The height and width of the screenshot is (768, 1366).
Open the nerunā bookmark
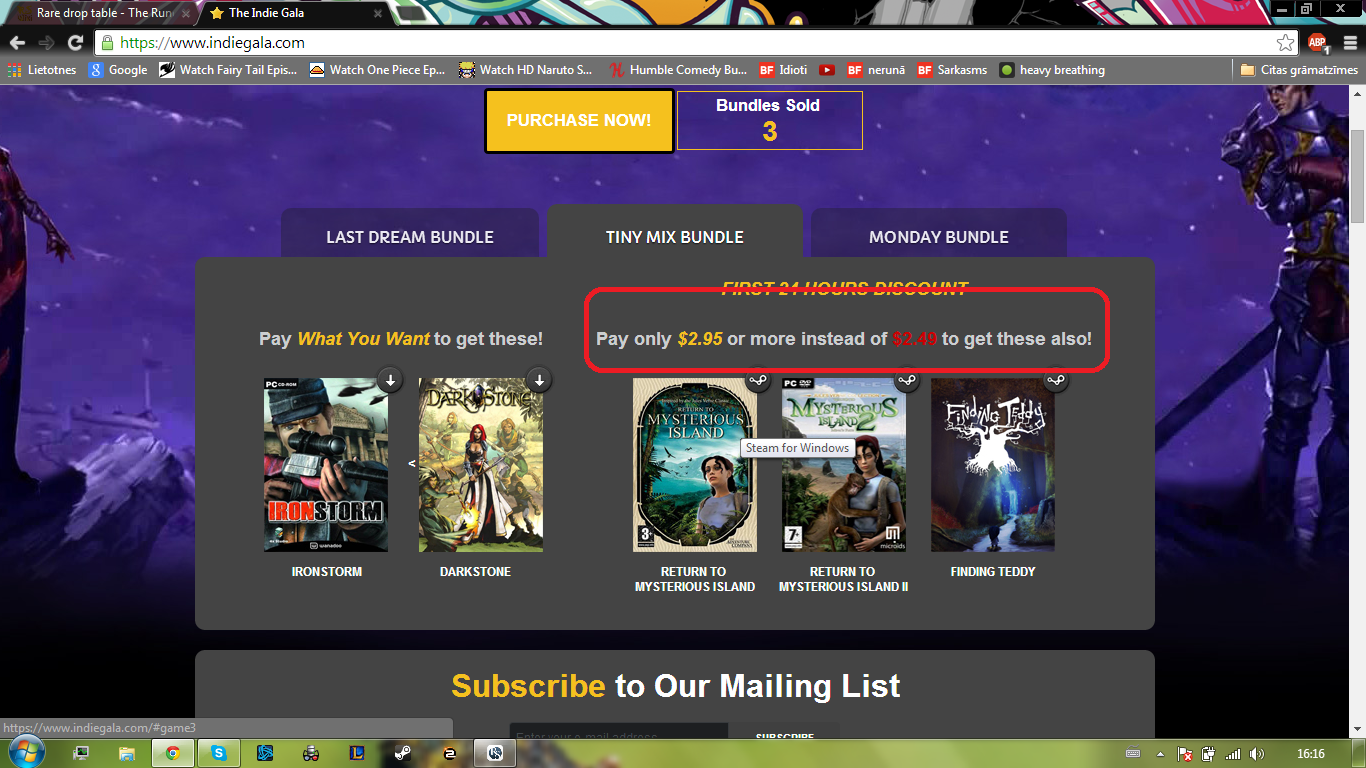(x=876, y=70)
